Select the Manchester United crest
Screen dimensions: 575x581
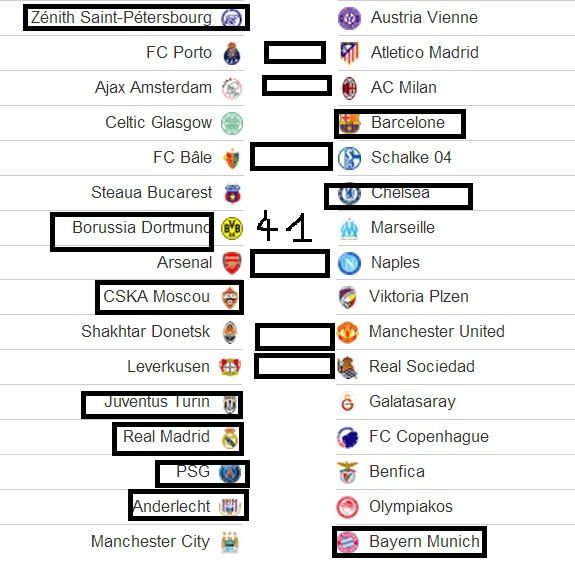tap(348, 332)
